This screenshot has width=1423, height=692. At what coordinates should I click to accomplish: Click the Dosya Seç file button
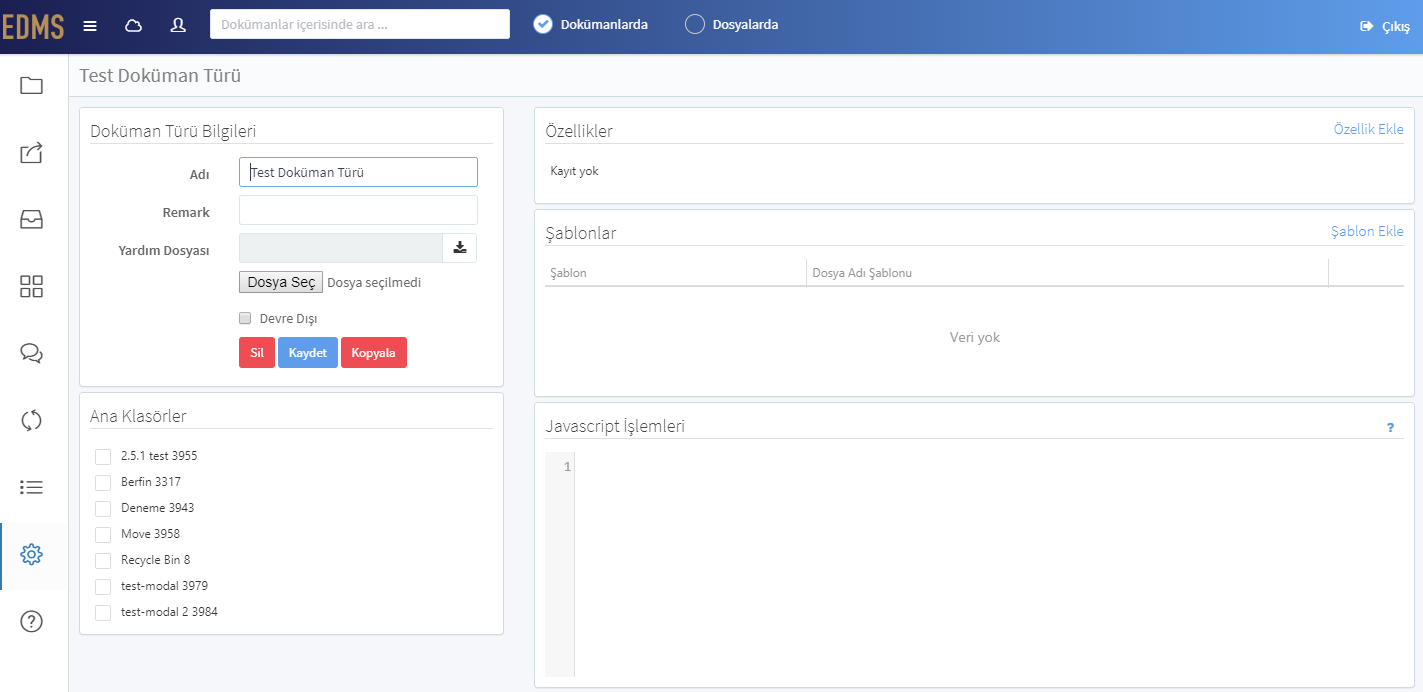coord(281,282)
